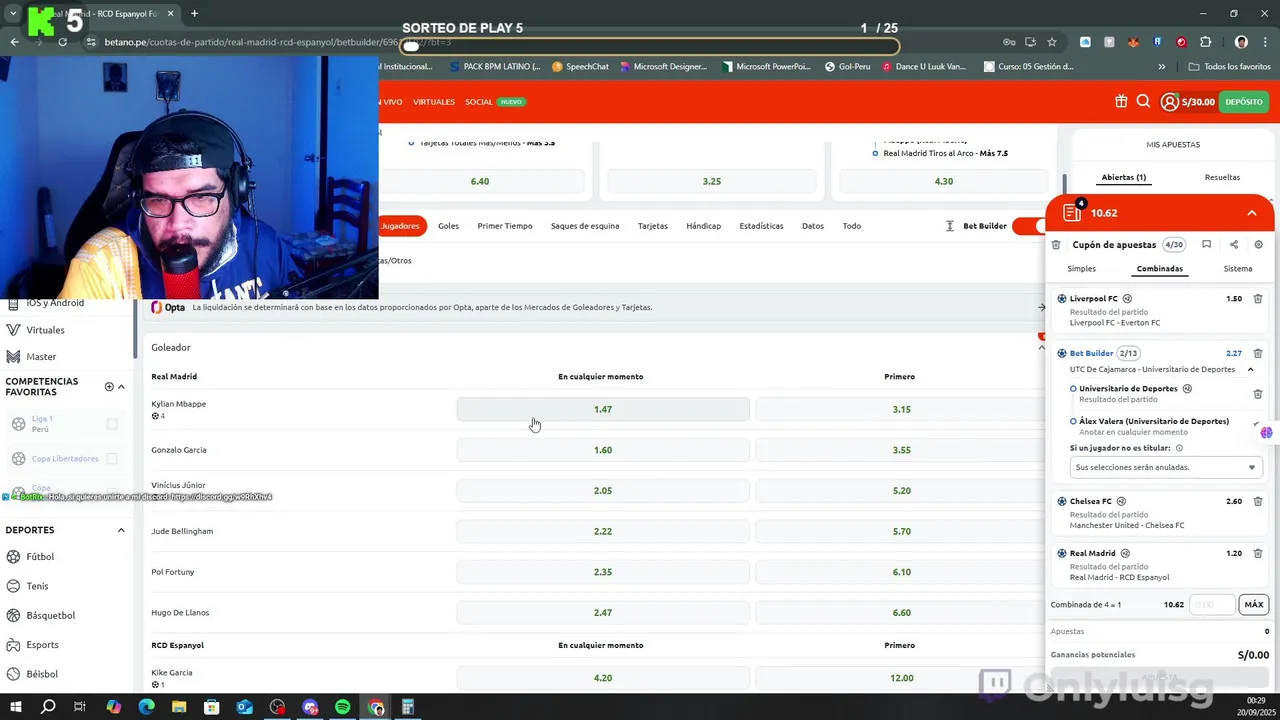Remove the Chelsea FC selection from the slip
This screenshot has height=720, width=1280.
coord(1258,501)
